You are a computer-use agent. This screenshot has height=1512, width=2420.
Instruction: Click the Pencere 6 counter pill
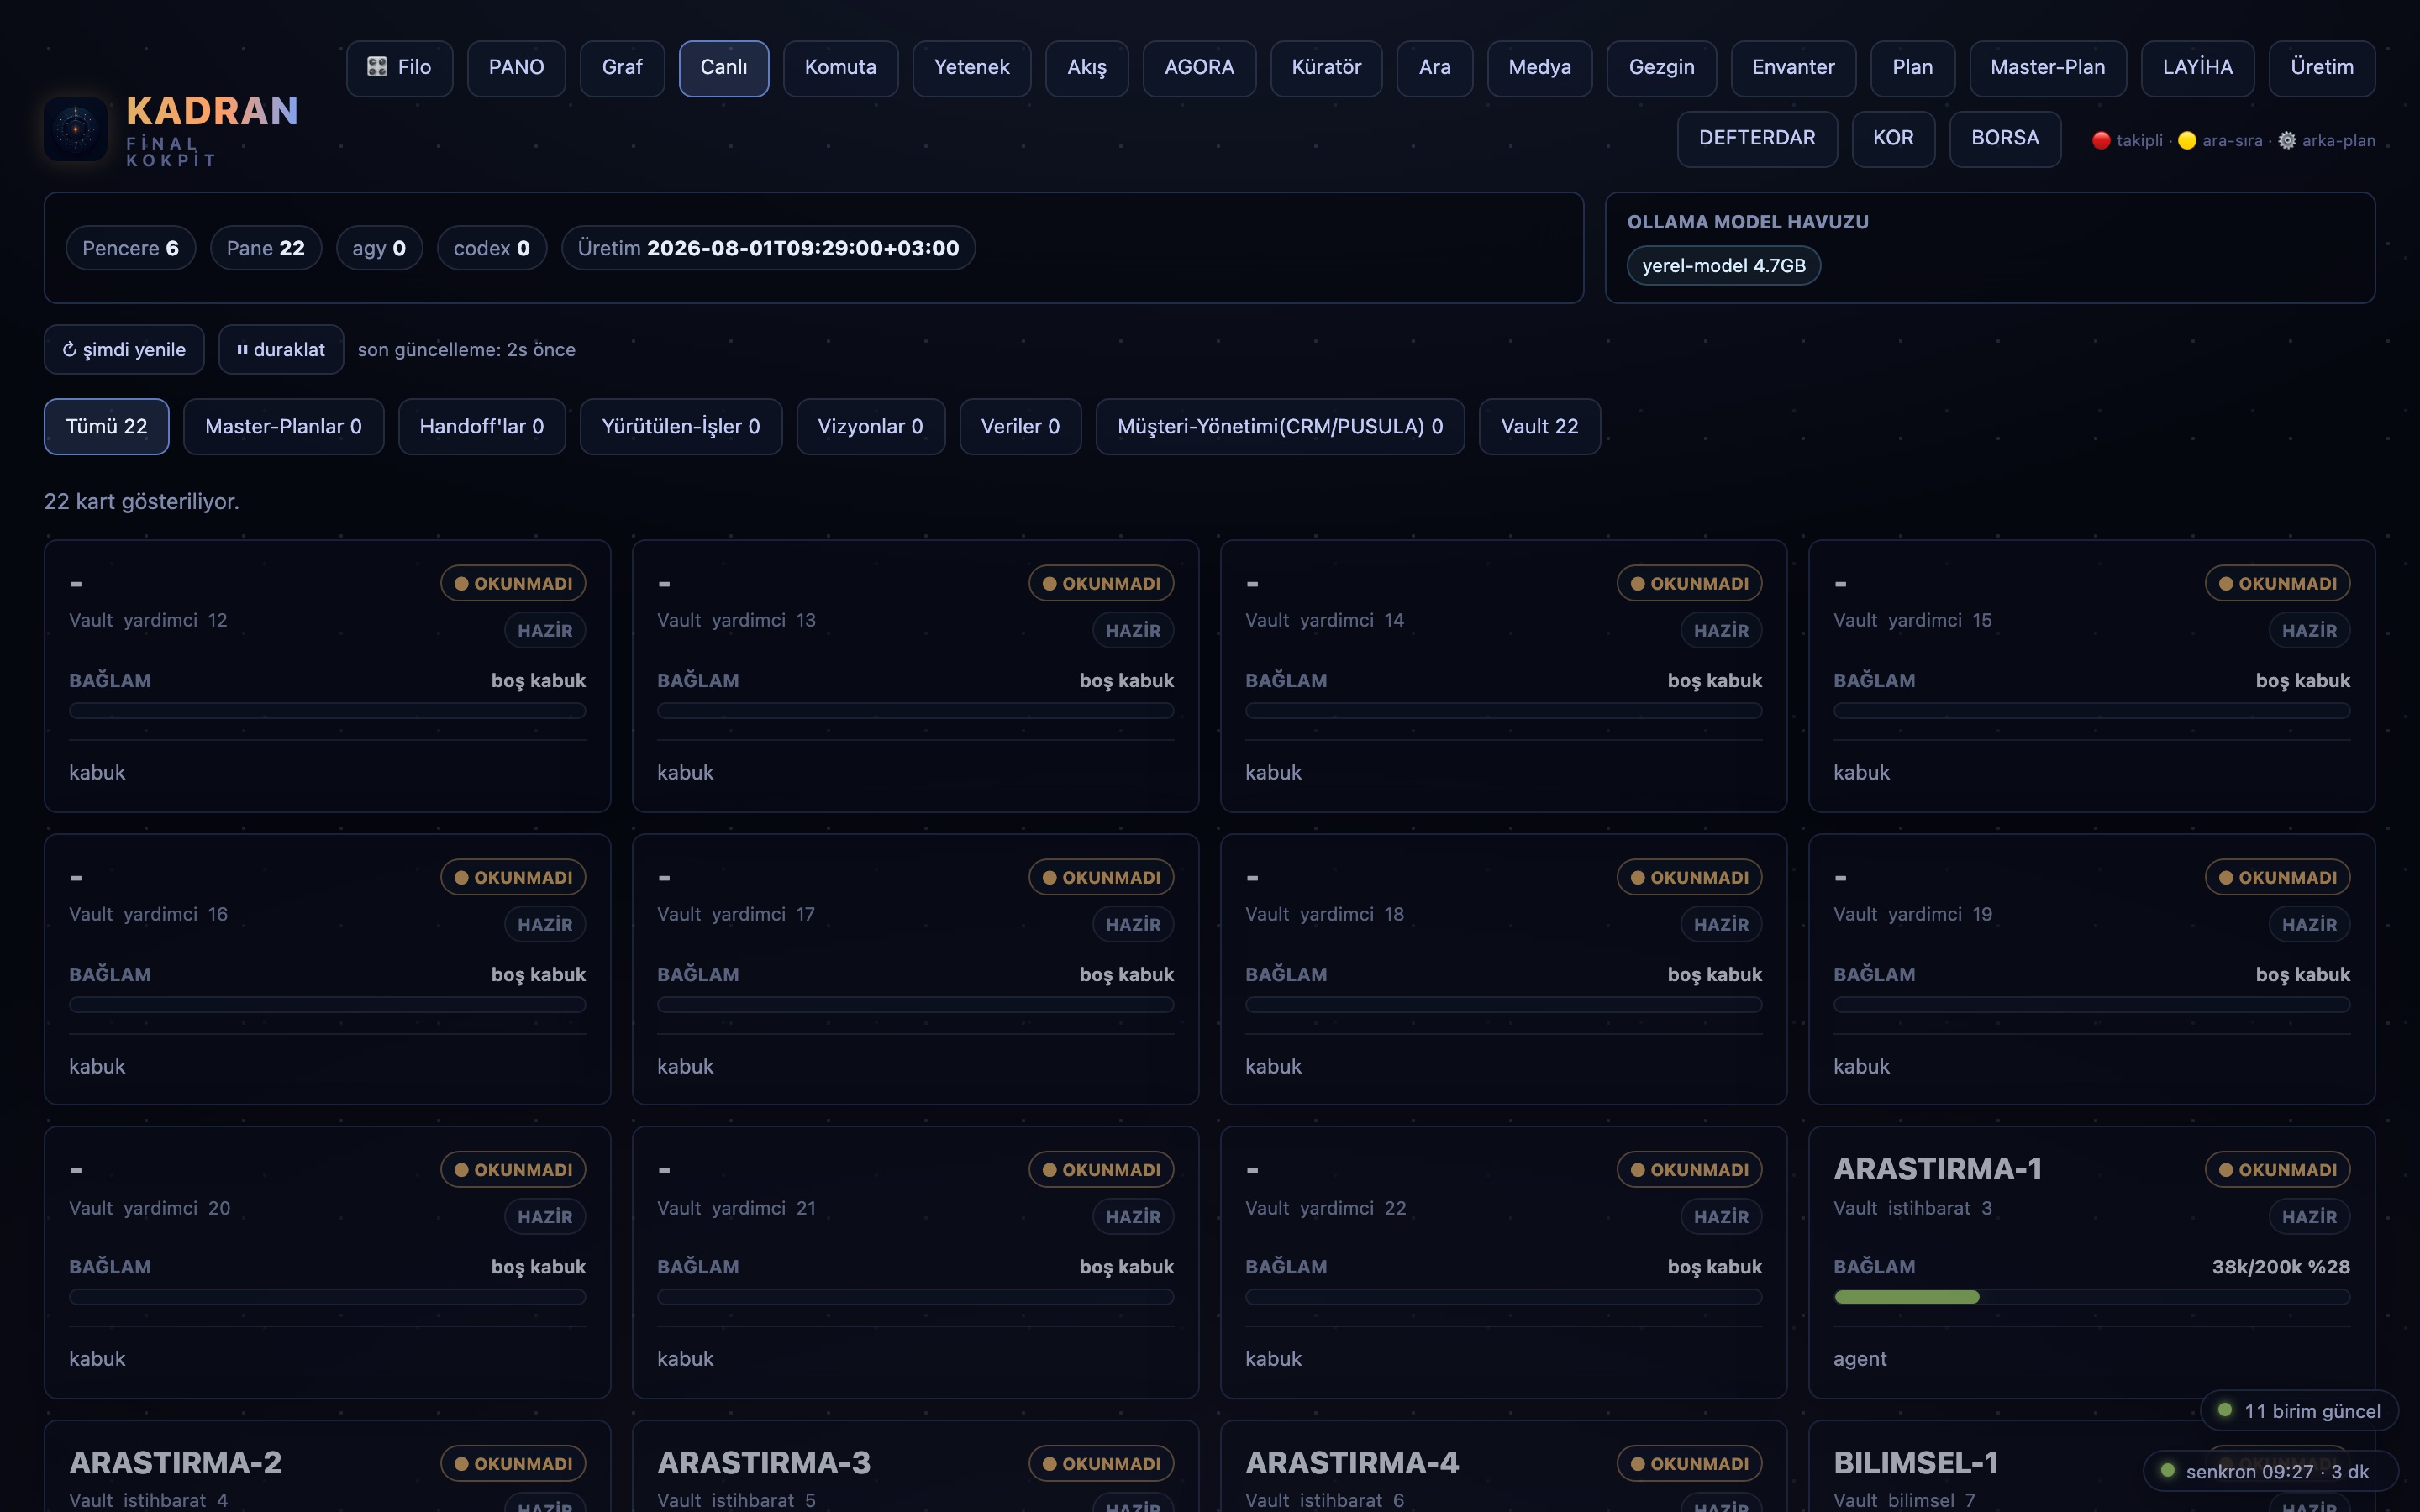[x=130, y=248]
